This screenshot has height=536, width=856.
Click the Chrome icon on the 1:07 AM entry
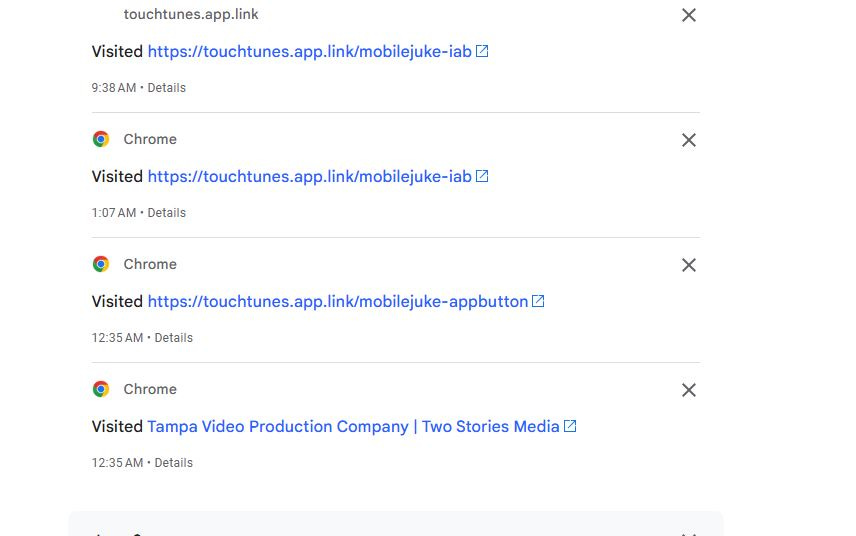[x=101, y=139]
